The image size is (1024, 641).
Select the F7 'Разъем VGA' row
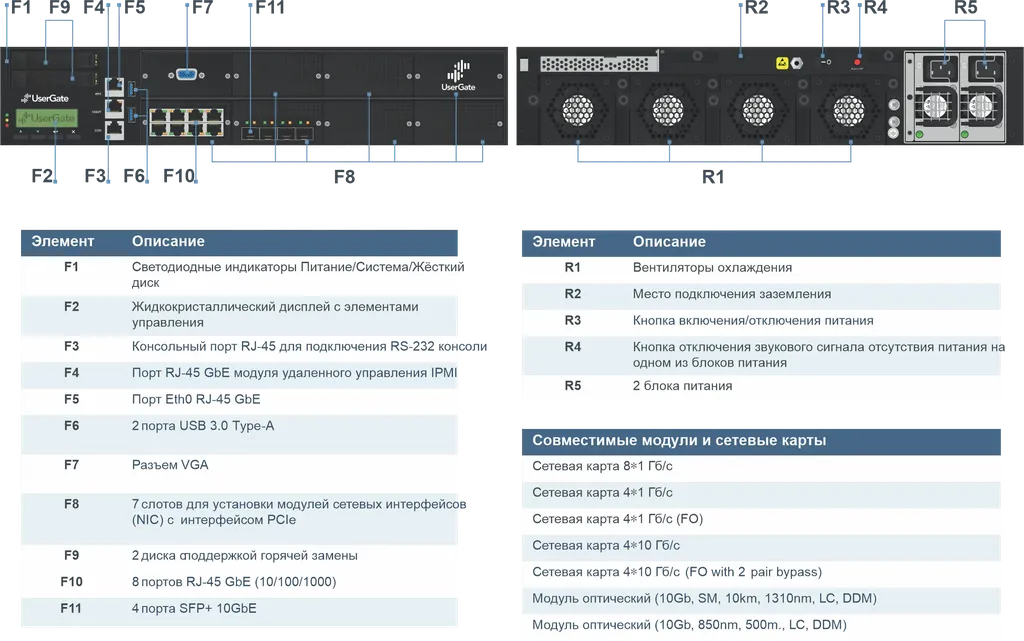tap(240, 466)
